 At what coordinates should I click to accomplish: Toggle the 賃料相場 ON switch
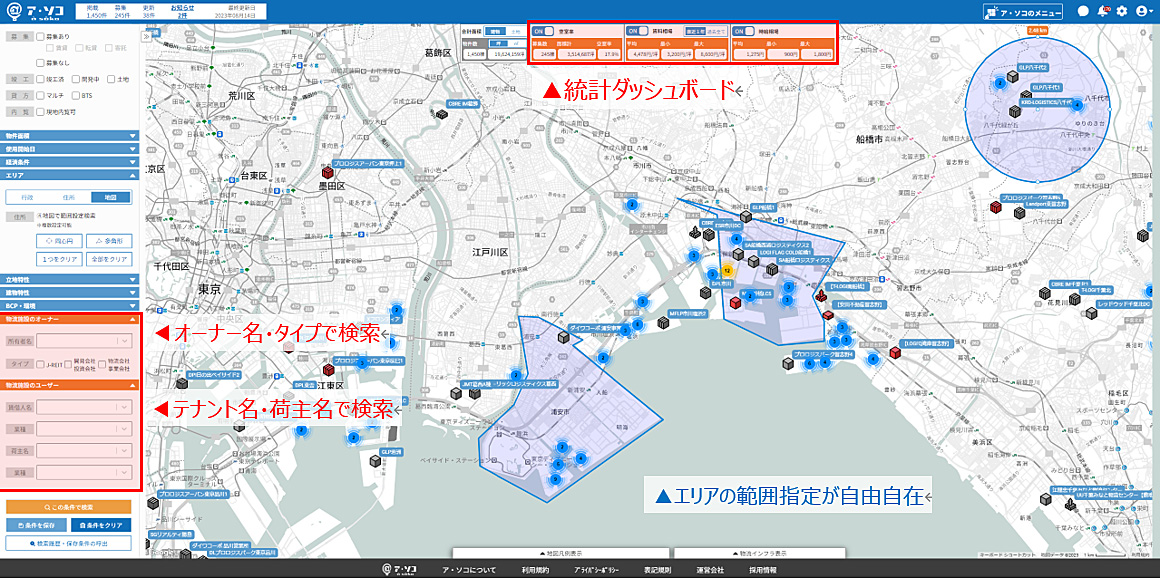tap(638, 31)
